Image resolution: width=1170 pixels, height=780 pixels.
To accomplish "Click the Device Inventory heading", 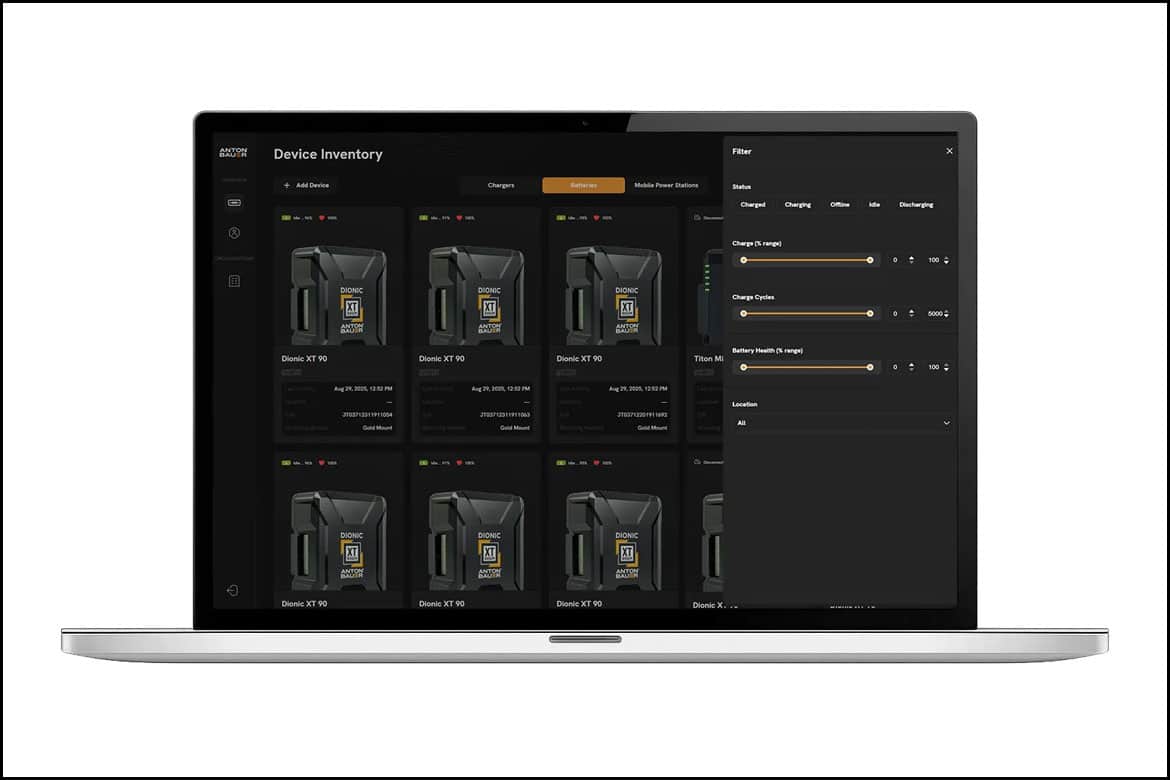I will click(x=328, y=155).
